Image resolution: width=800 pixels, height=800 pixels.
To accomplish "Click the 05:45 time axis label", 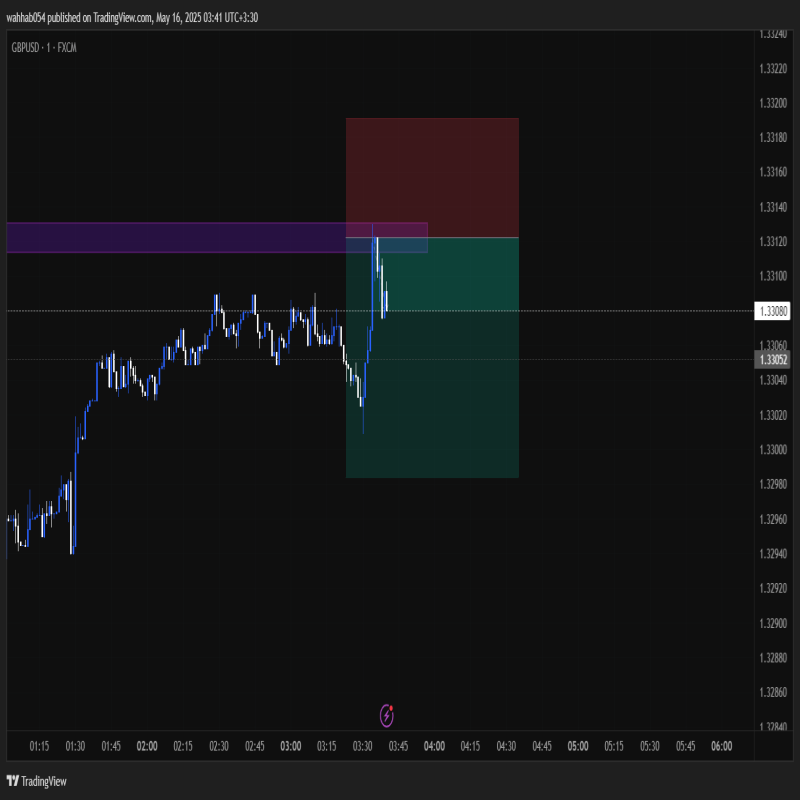I will (x=686, y=746).
